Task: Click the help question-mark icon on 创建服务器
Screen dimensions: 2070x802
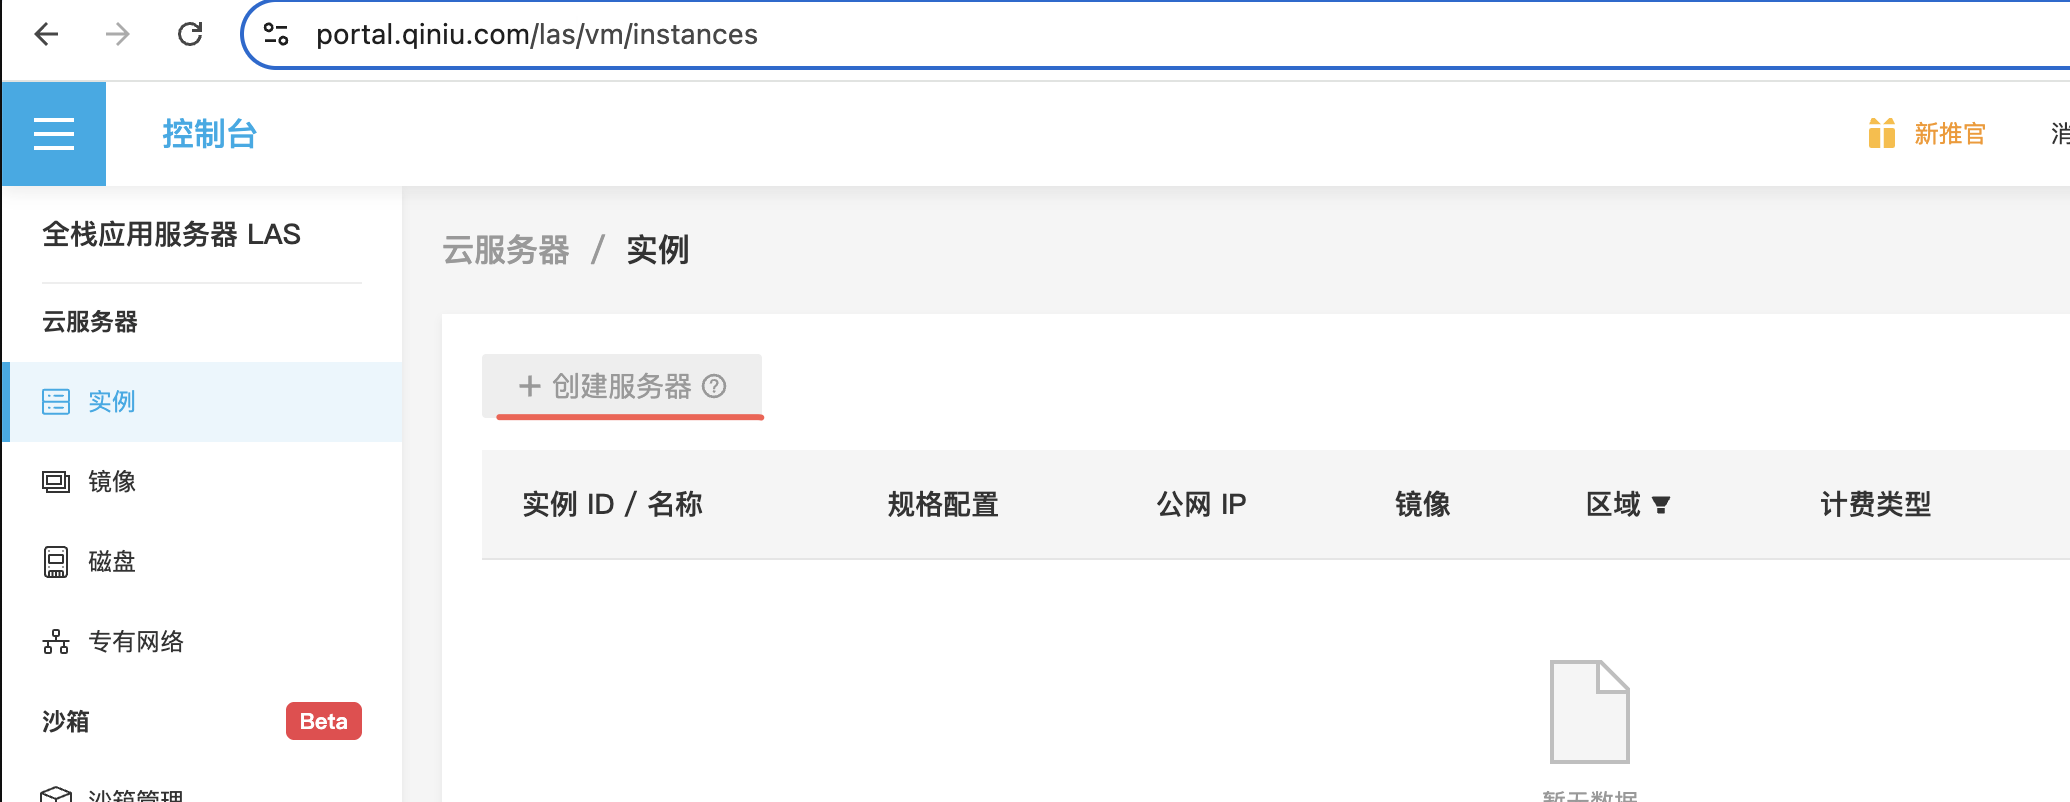Action: click(x=714, y=386)
